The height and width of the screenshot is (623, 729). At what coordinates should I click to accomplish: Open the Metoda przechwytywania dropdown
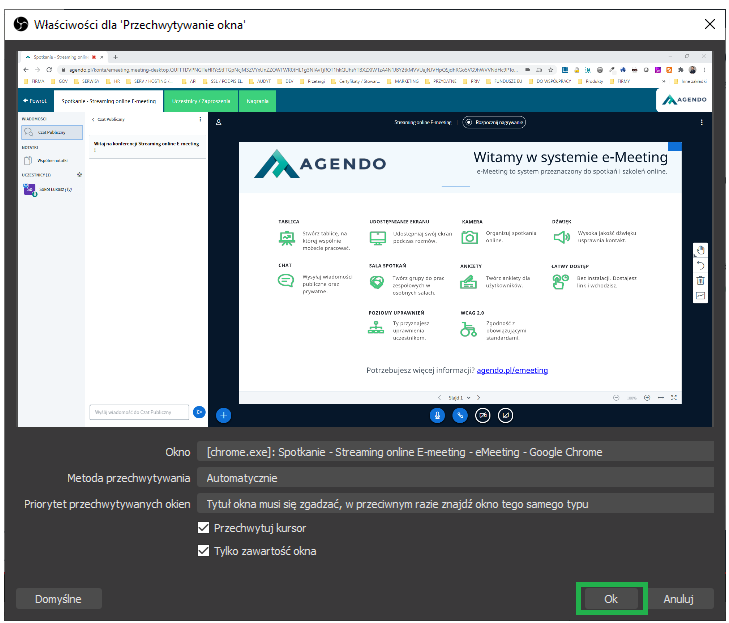(x=454, y=478)
